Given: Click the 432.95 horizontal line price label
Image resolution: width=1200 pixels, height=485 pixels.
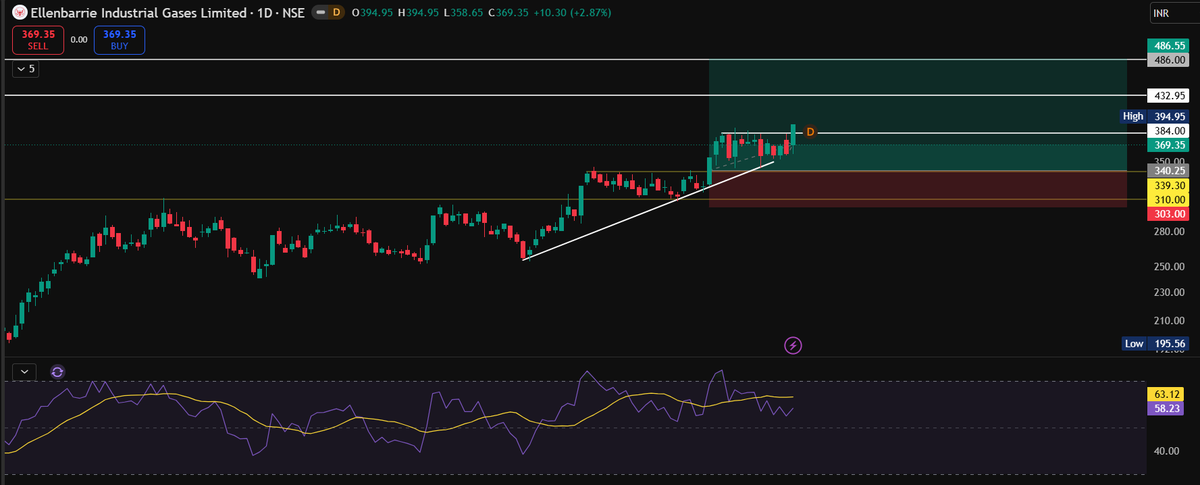Looking at the screenshot, I should pos(1167,95).
